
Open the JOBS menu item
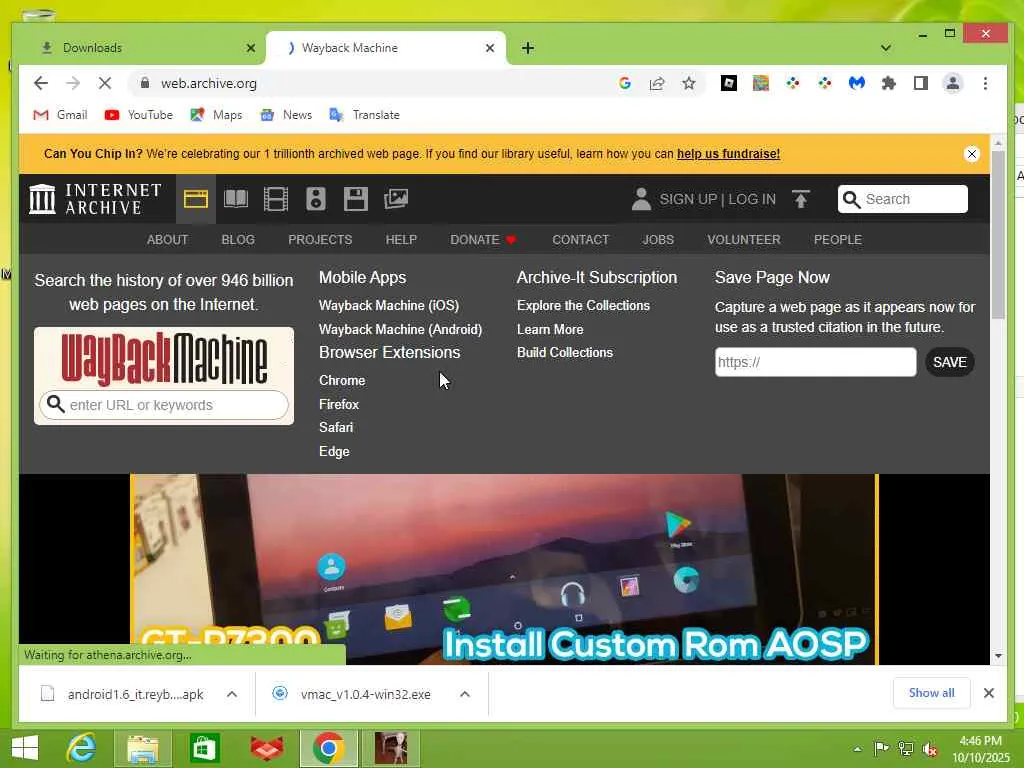(x=658, y=240)
